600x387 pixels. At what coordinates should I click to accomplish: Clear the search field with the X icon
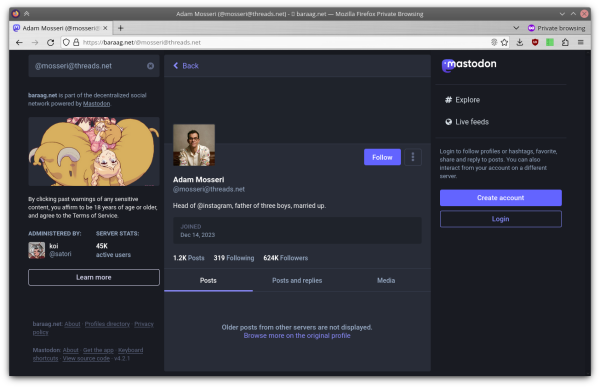150,66
